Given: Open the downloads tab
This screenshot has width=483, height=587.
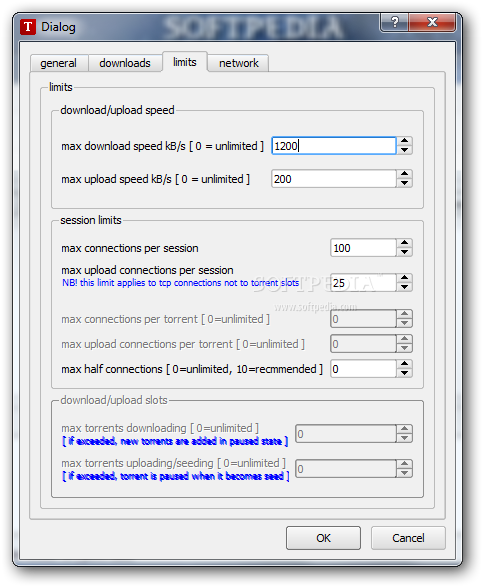Looking at the screenshot, I should (x=125, y=63).
